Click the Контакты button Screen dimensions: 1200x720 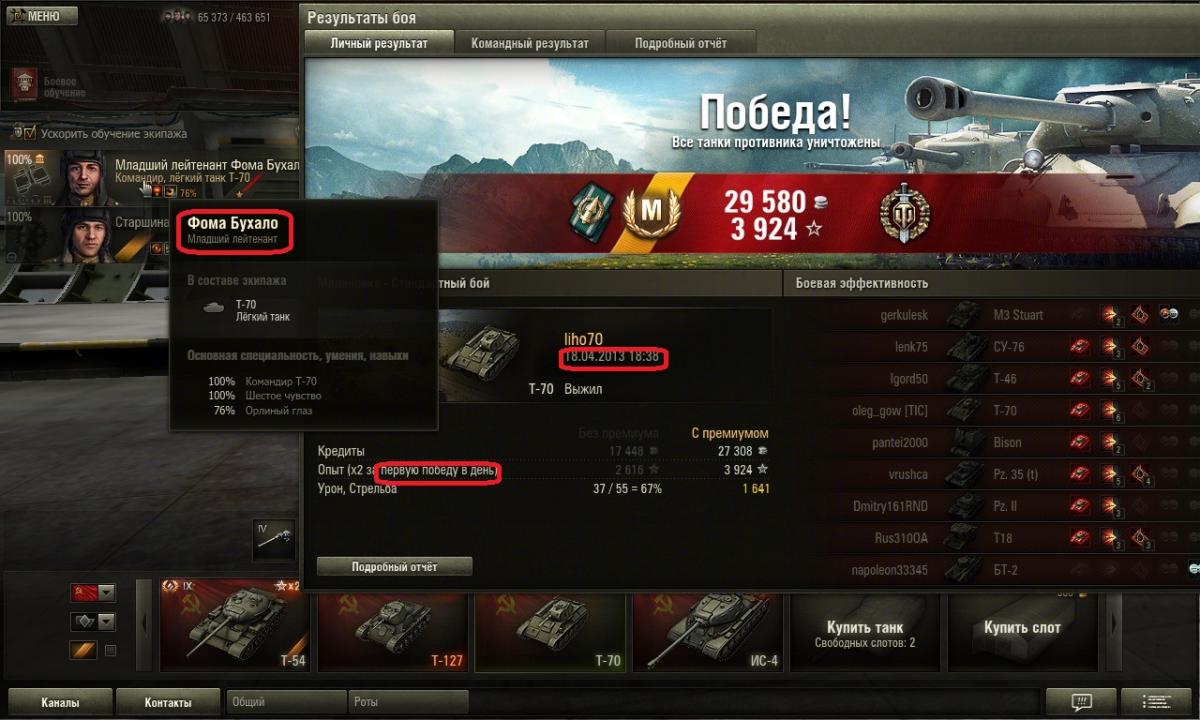point(168,702)
